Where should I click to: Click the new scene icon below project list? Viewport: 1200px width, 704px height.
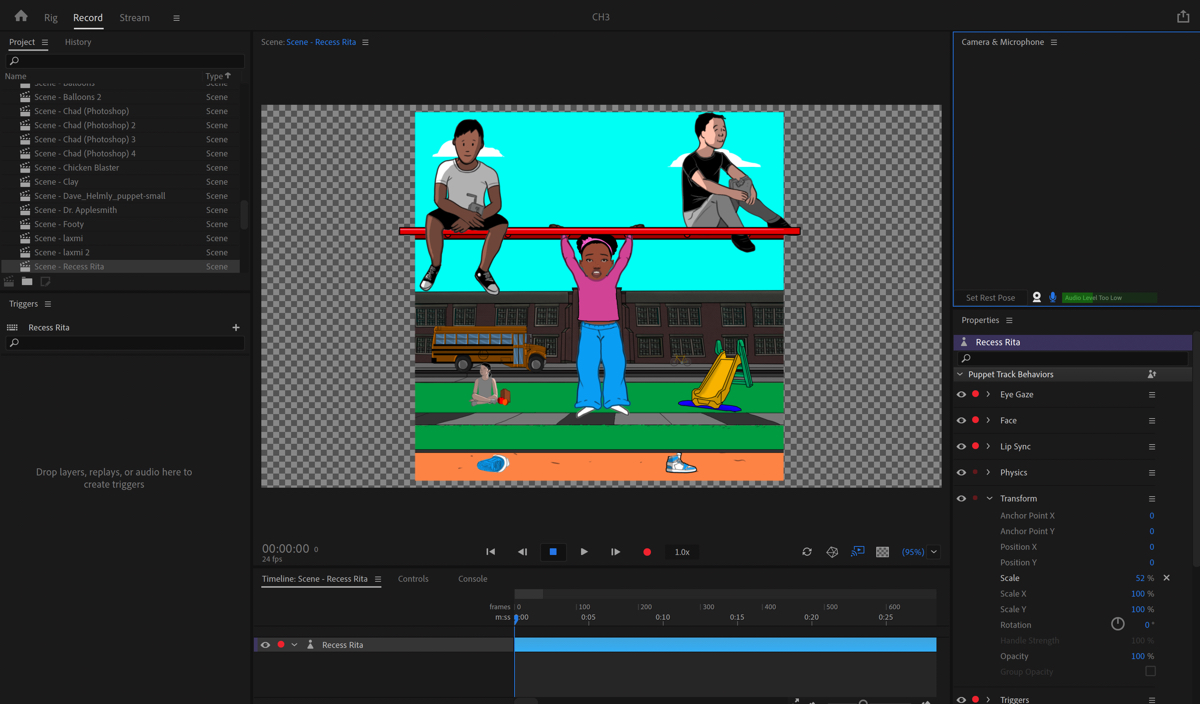point(10,282)
